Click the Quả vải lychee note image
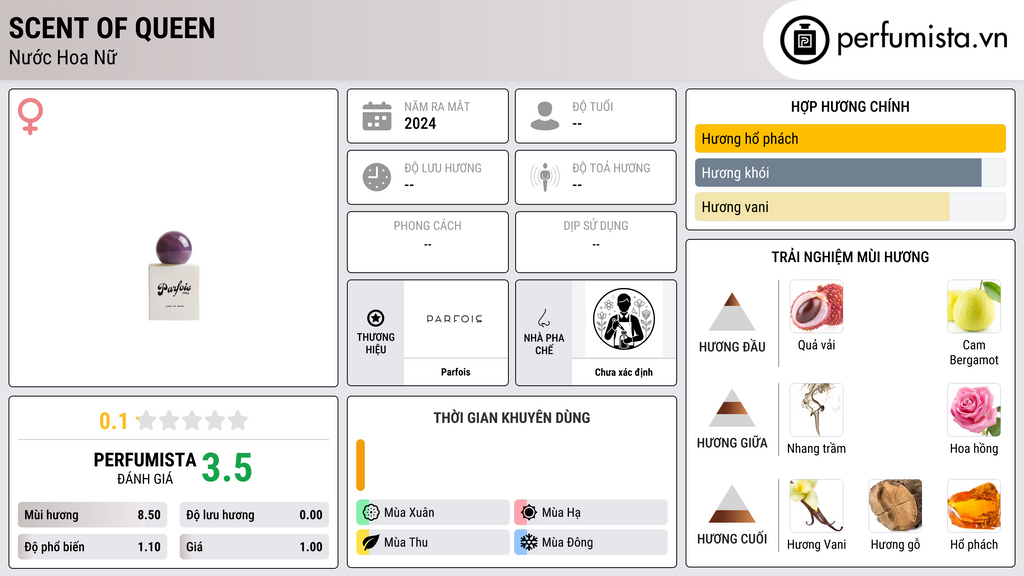The image size is (1024, 576). (816, 306)
